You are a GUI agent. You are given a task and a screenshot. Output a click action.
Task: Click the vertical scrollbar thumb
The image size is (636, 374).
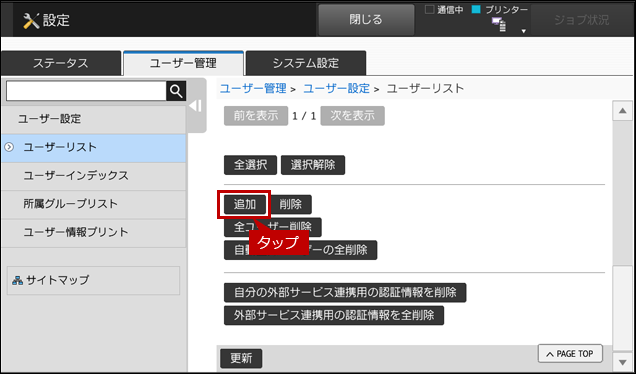(x=623, y=308)
